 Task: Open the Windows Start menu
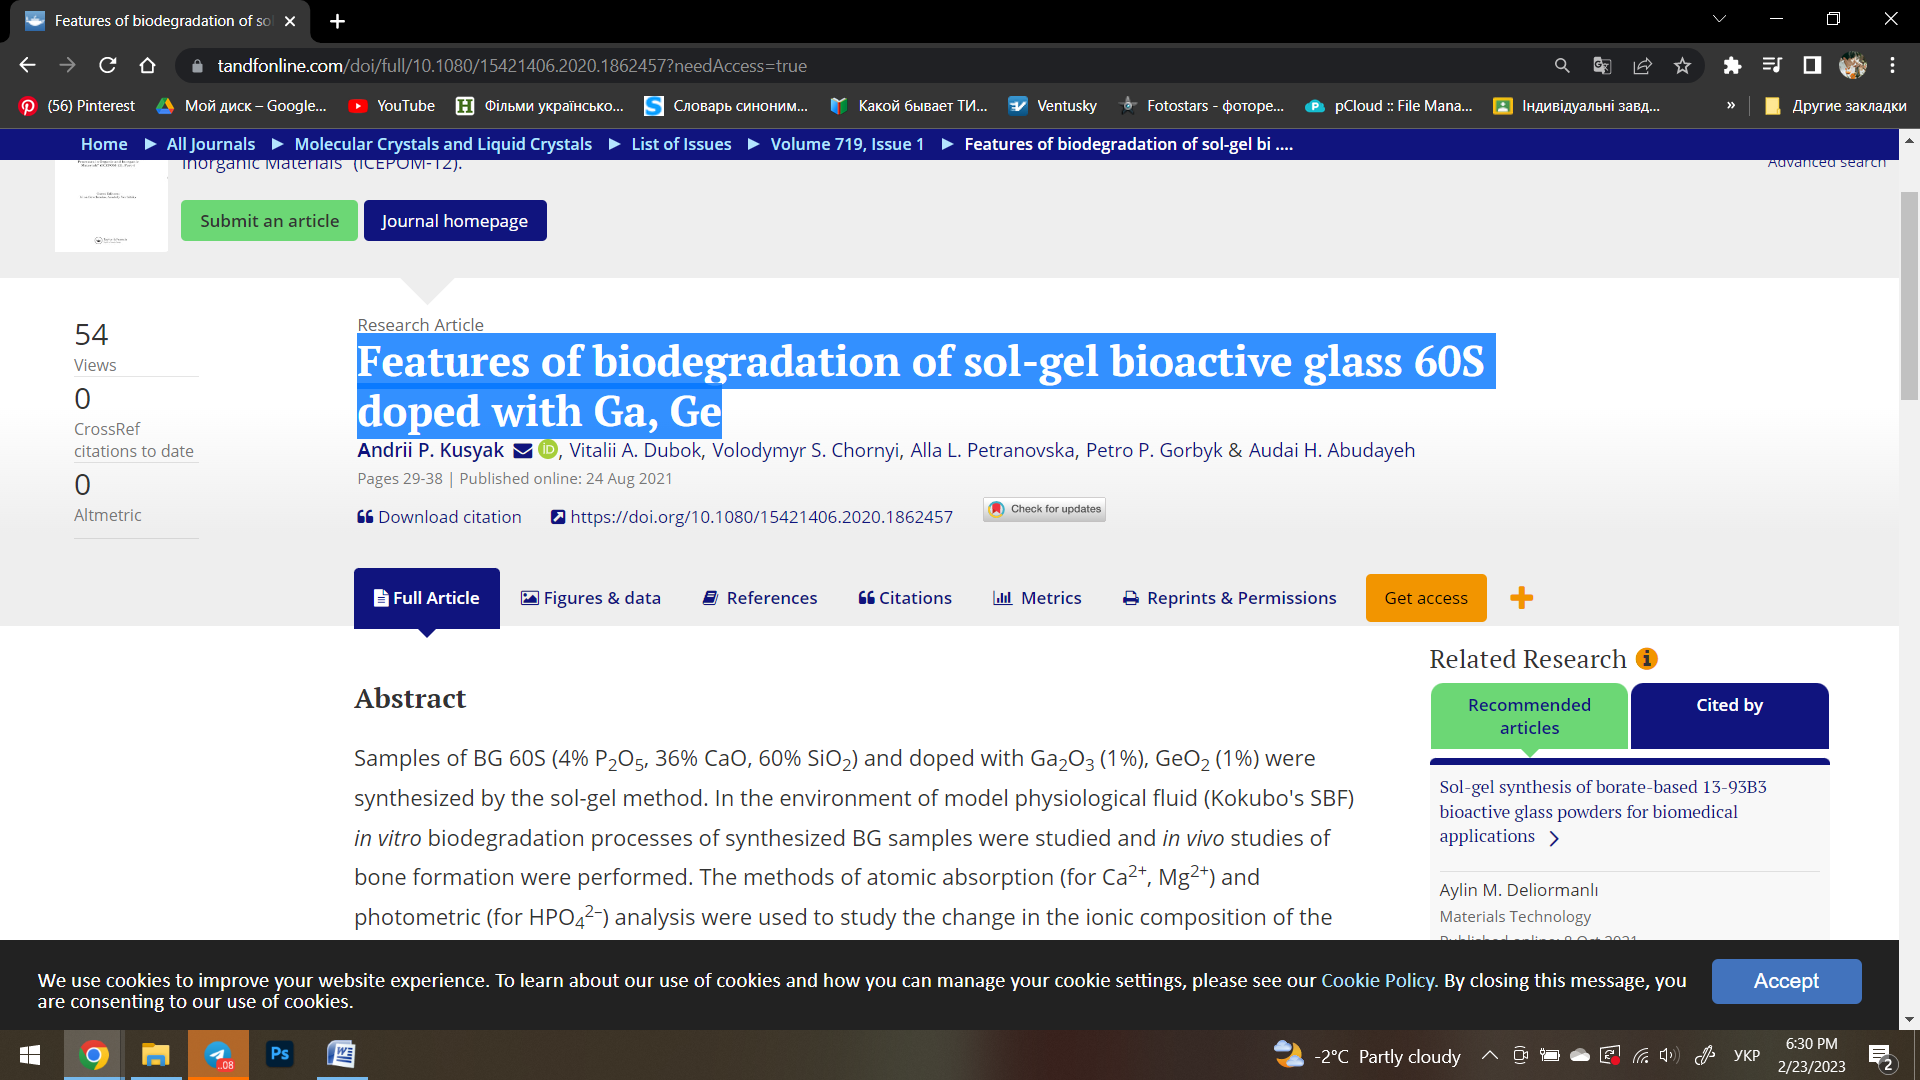point(30,1055)
